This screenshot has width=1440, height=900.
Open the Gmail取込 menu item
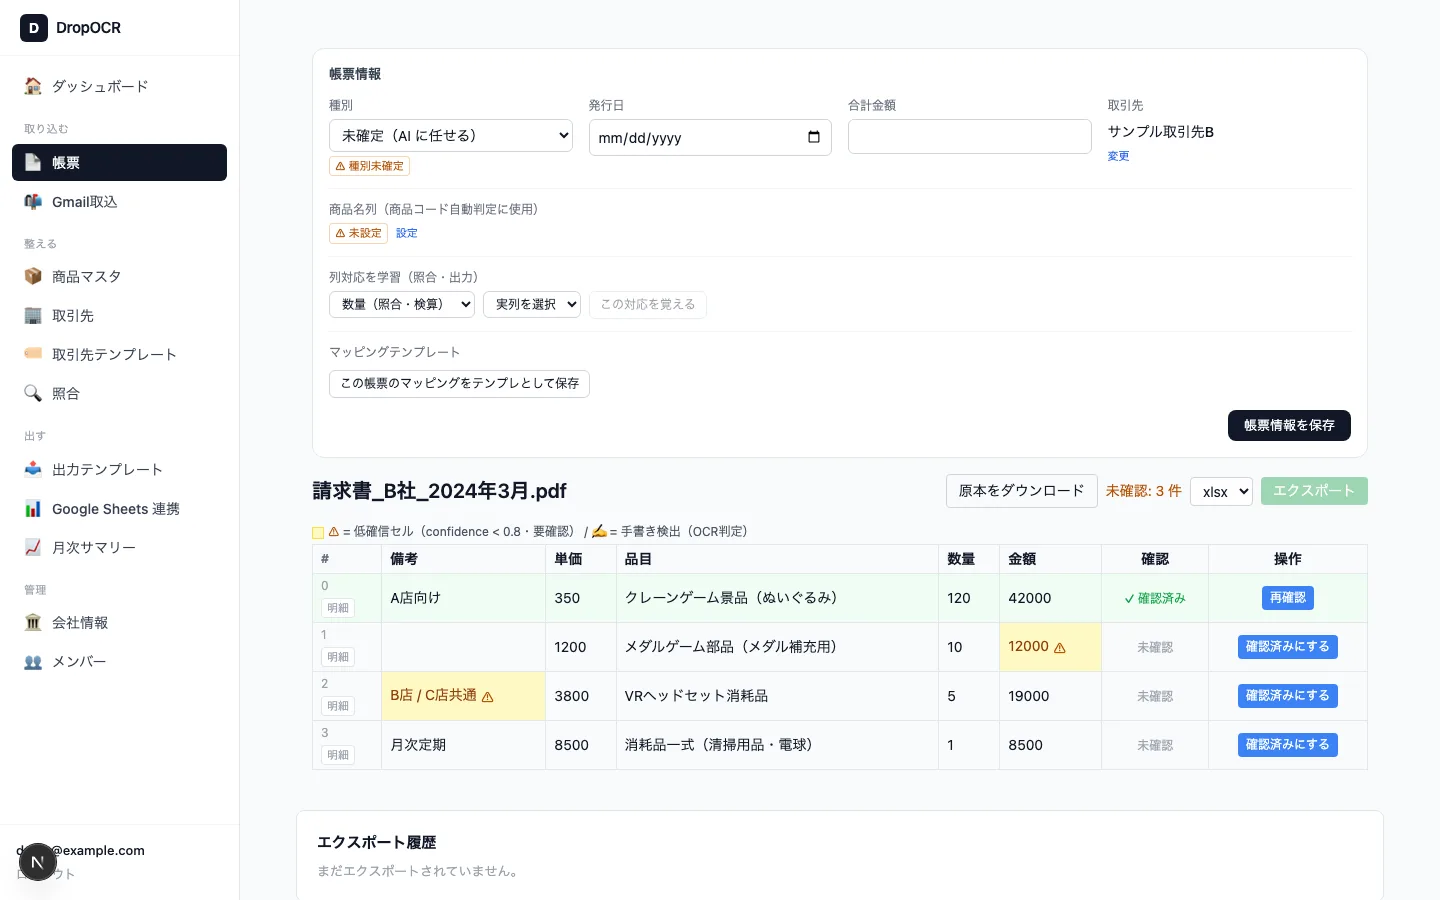(119, 202)
